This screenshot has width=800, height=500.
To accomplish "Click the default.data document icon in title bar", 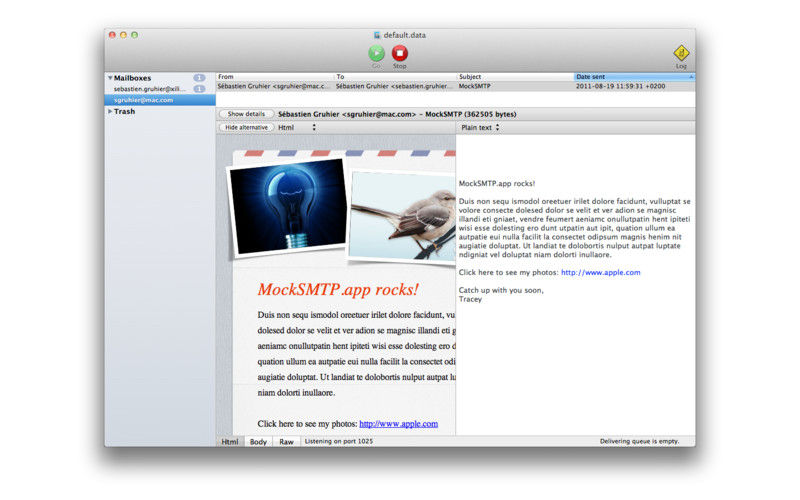I will pyautogui.click(x=377, y=35).
